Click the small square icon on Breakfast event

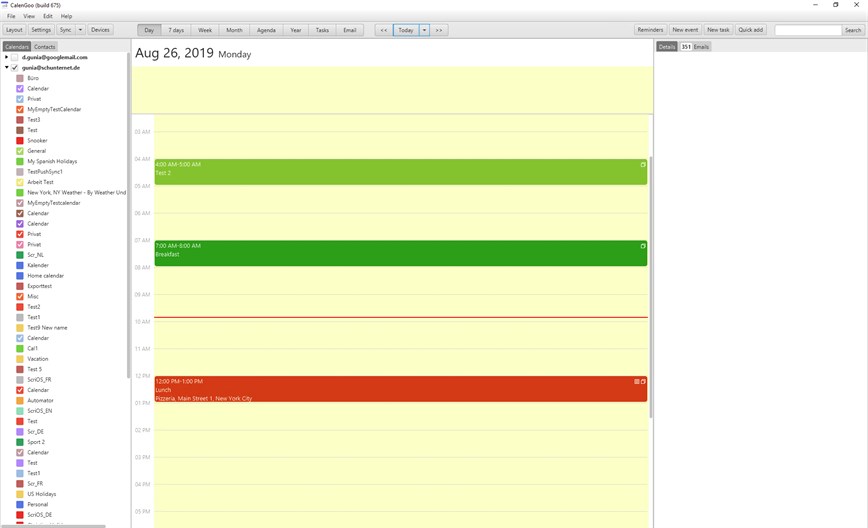pos(643,245)
